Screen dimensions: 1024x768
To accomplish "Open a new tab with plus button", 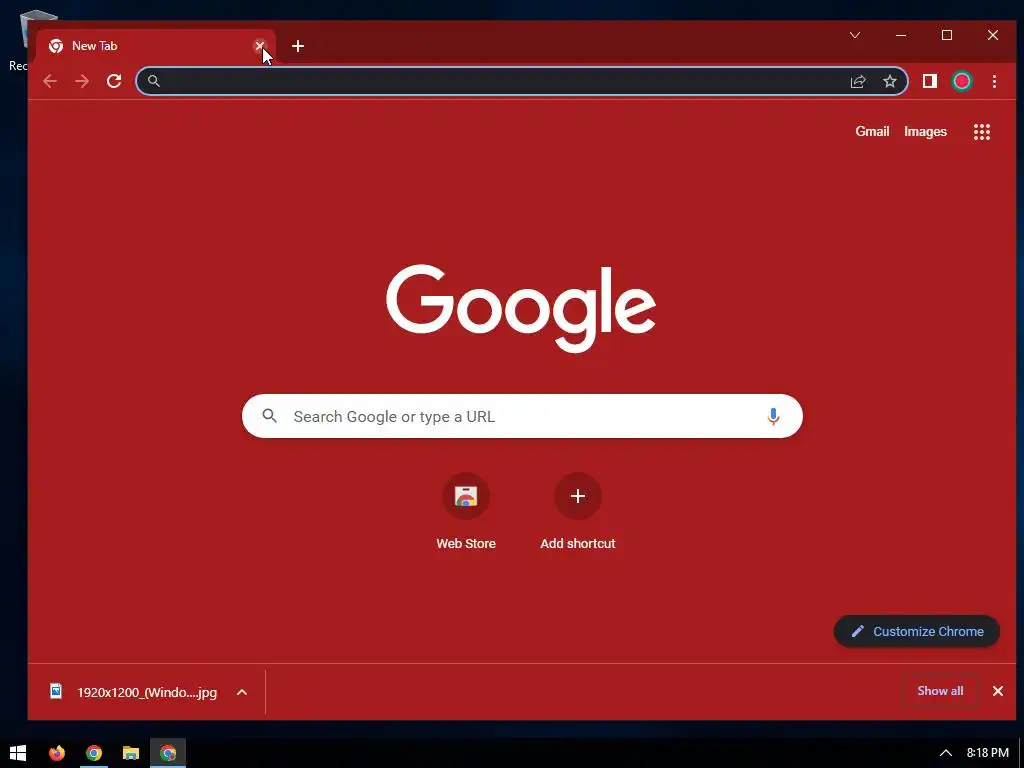I will [298, 46].
